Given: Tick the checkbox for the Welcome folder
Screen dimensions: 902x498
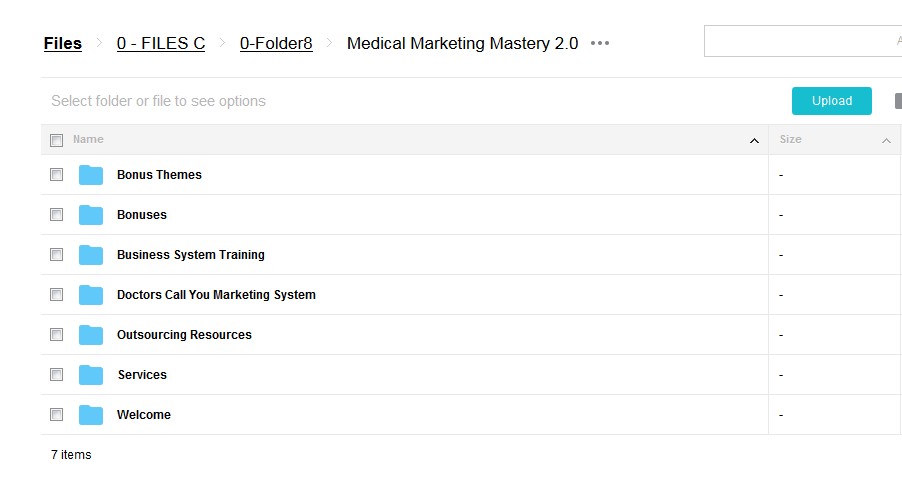Looking at the screenshot, I should pyautogui.click(x=56, y=414).
